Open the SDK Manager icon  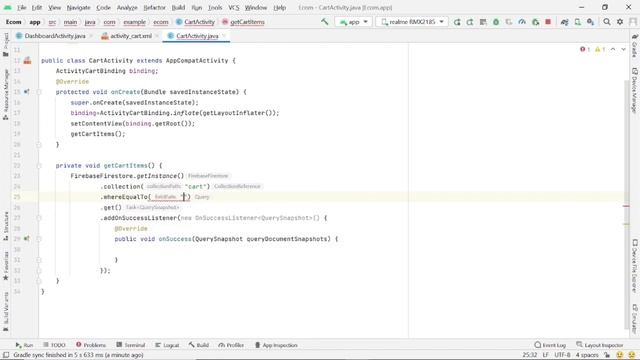pyautogui.click(x=591, y=22)
